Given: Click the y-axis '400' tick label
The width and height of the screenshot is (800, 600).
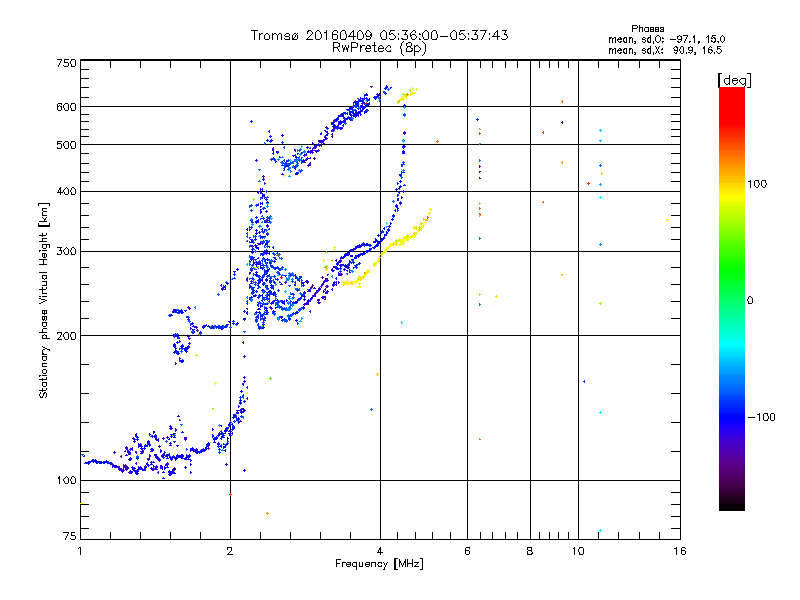Looking at the screenshot, I should 66,191.
